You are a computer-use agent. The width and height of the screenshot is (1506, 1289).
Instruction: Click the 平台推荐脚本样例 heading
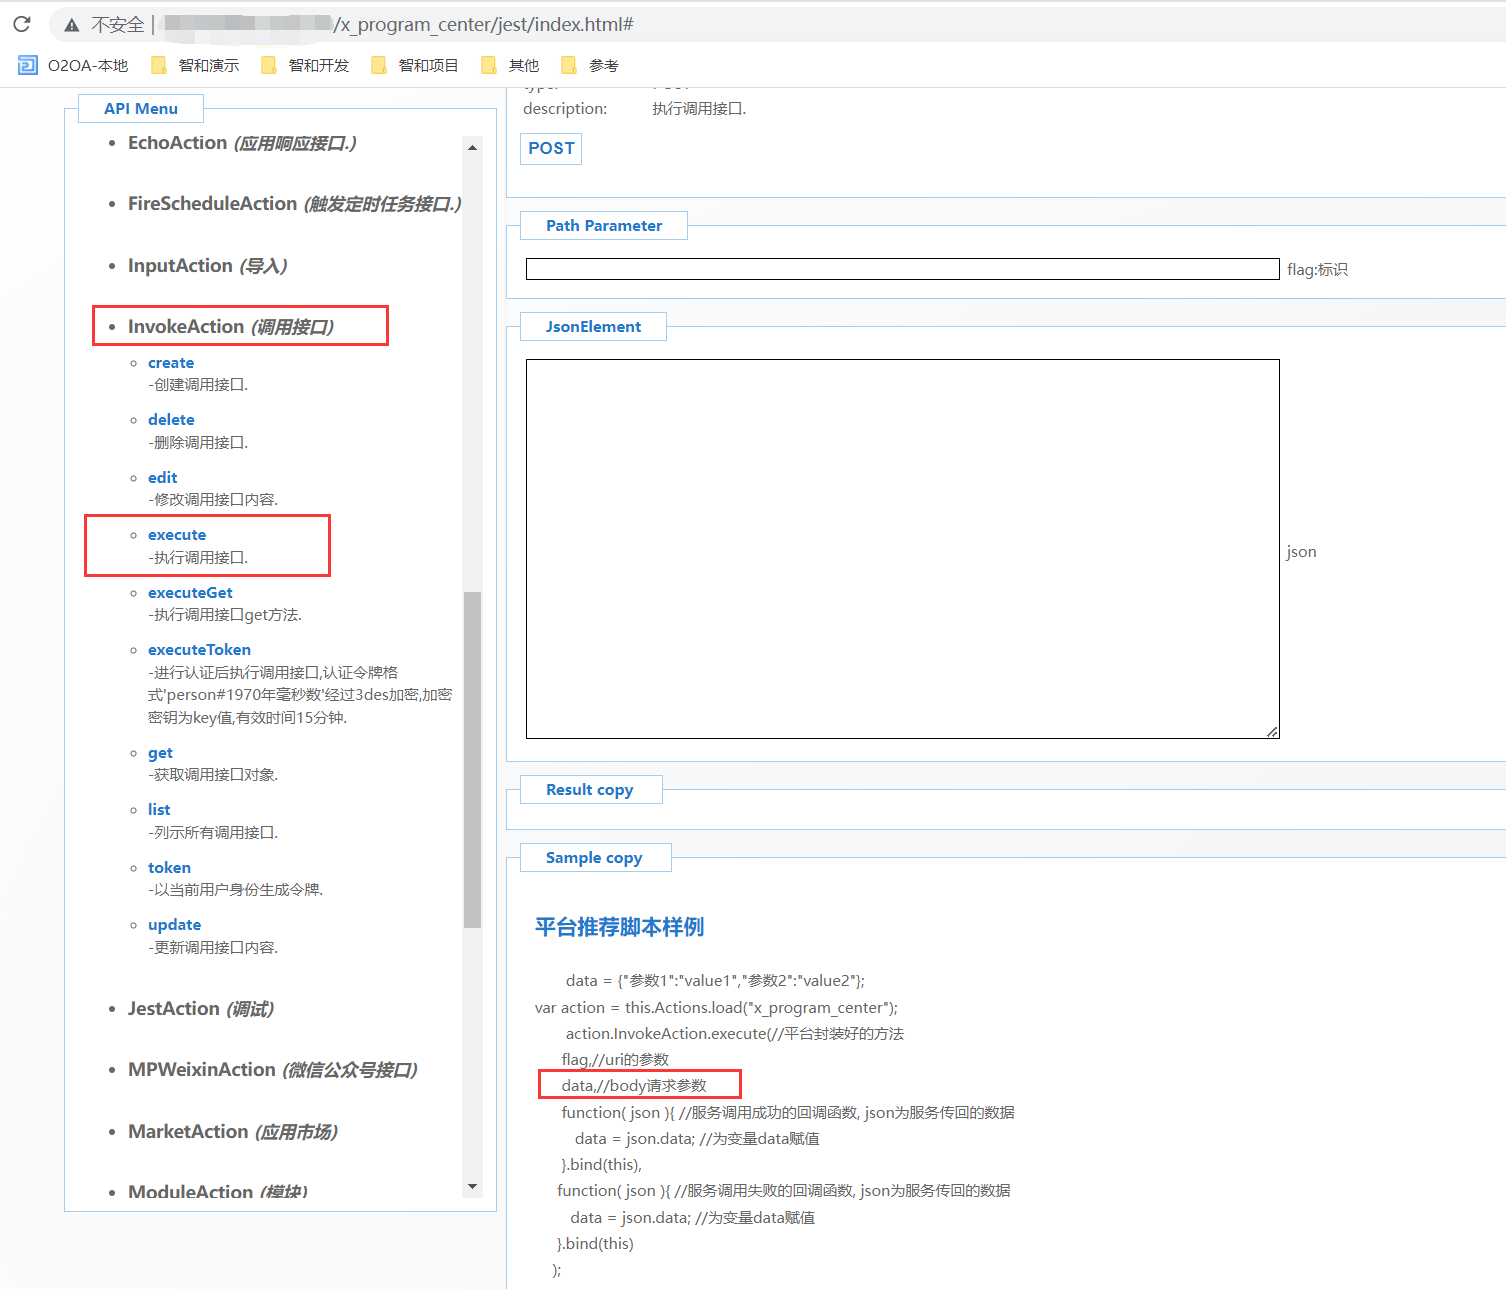pyautogui.click(x=619, y=927)
